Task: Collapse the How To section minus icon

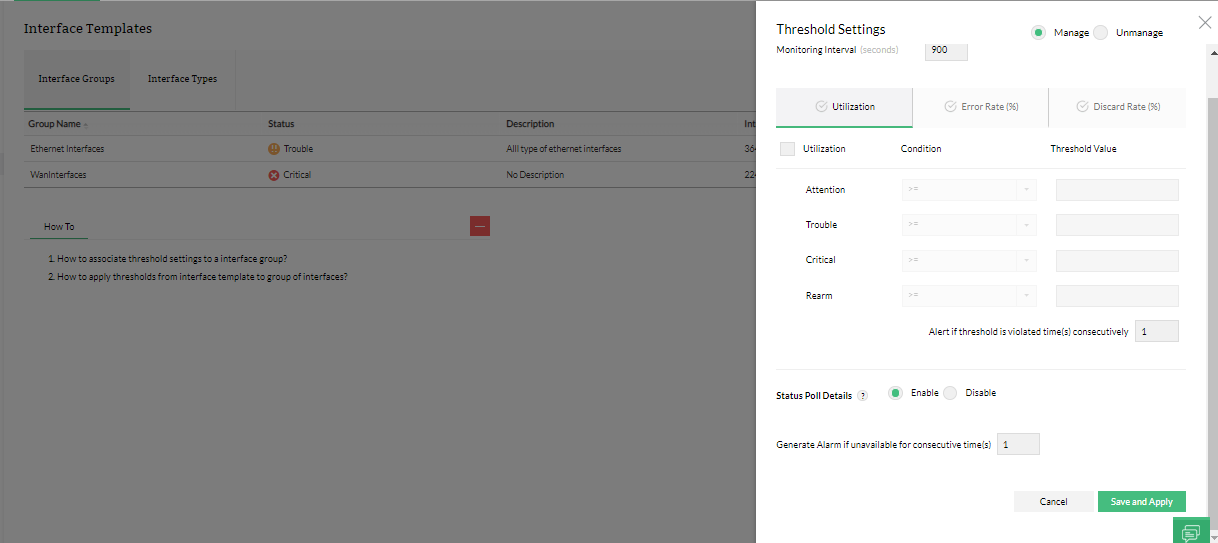Action: pyautogui.click(x=480, y=226)
